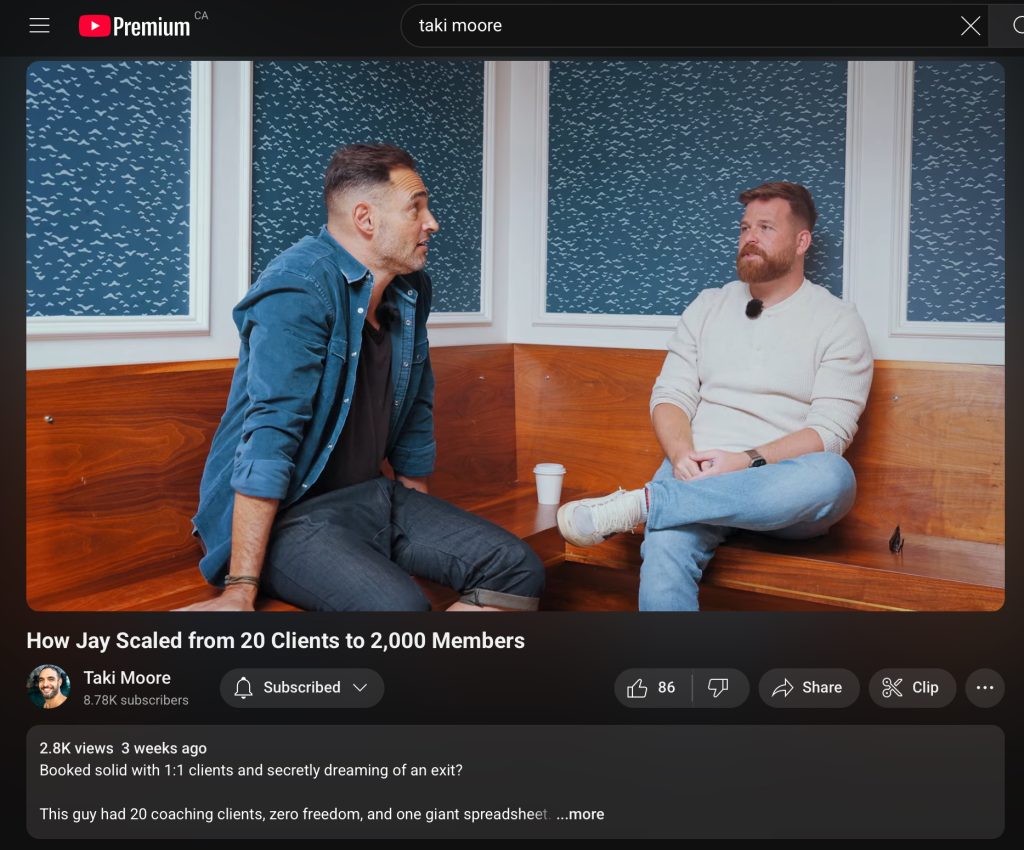The image size is (1024, 850).
Task: Click the '2.8K views 3 weeks ago' line
Action: coord(123,748)
